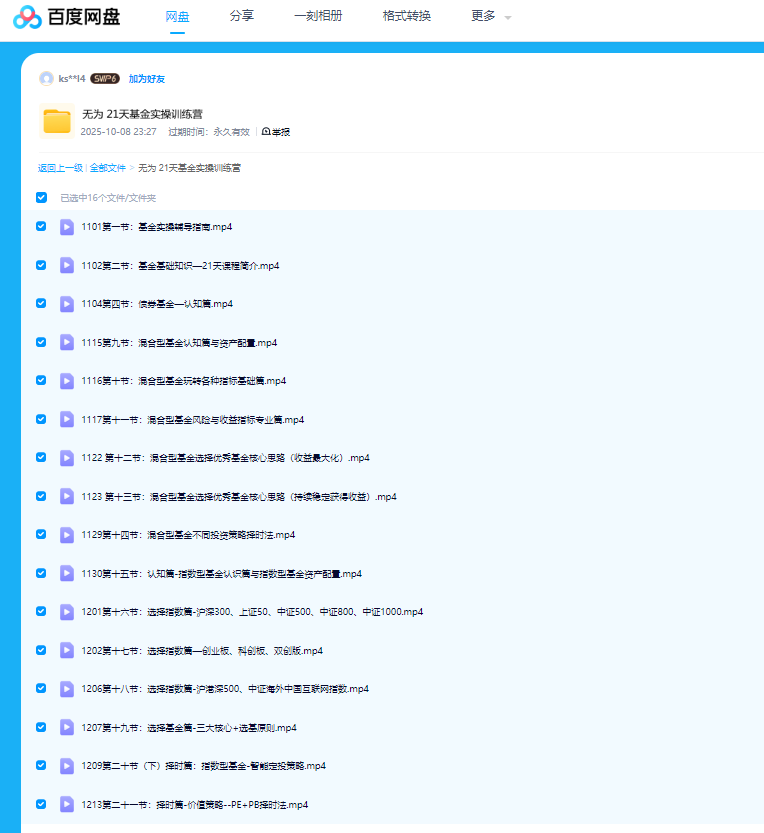Expand the 更多 dropdown menu

coord(491,17)
